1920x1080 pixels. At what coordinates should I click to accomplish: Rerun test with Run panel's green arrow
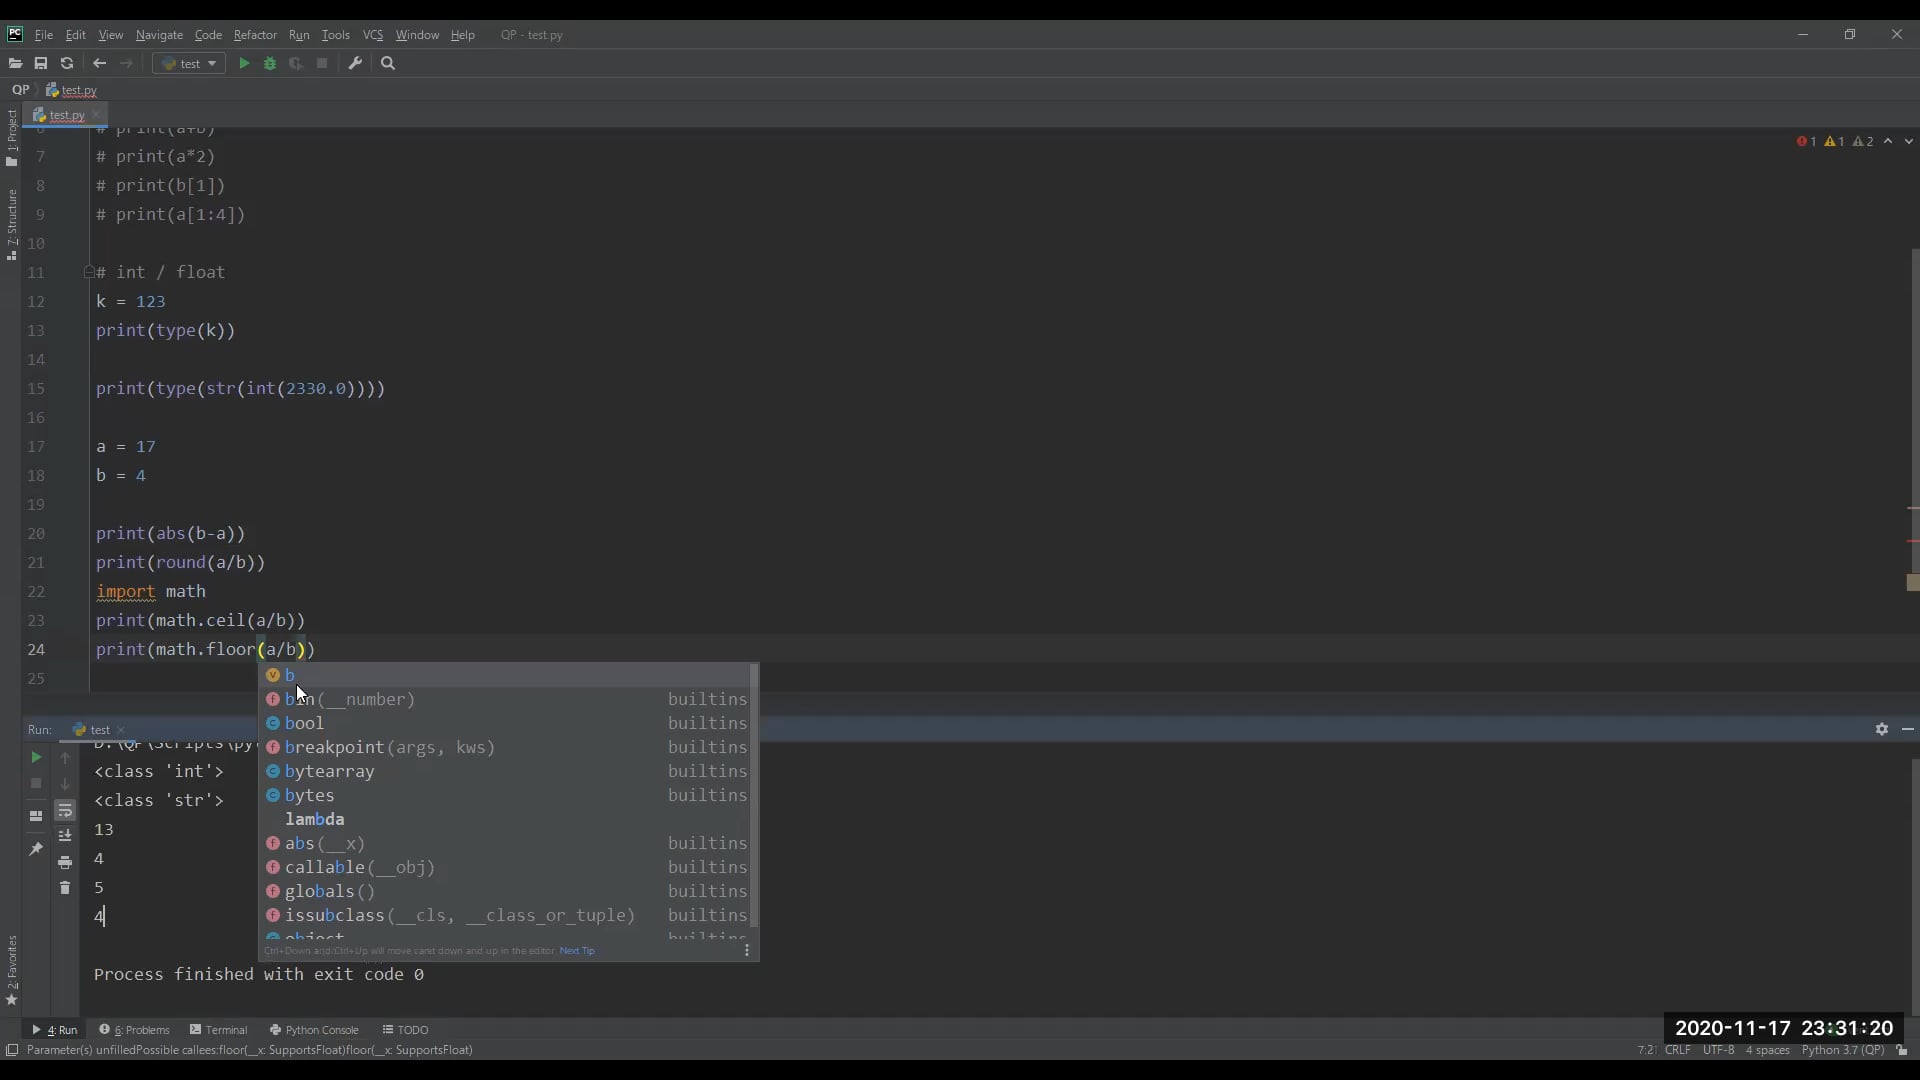point(36,757)
